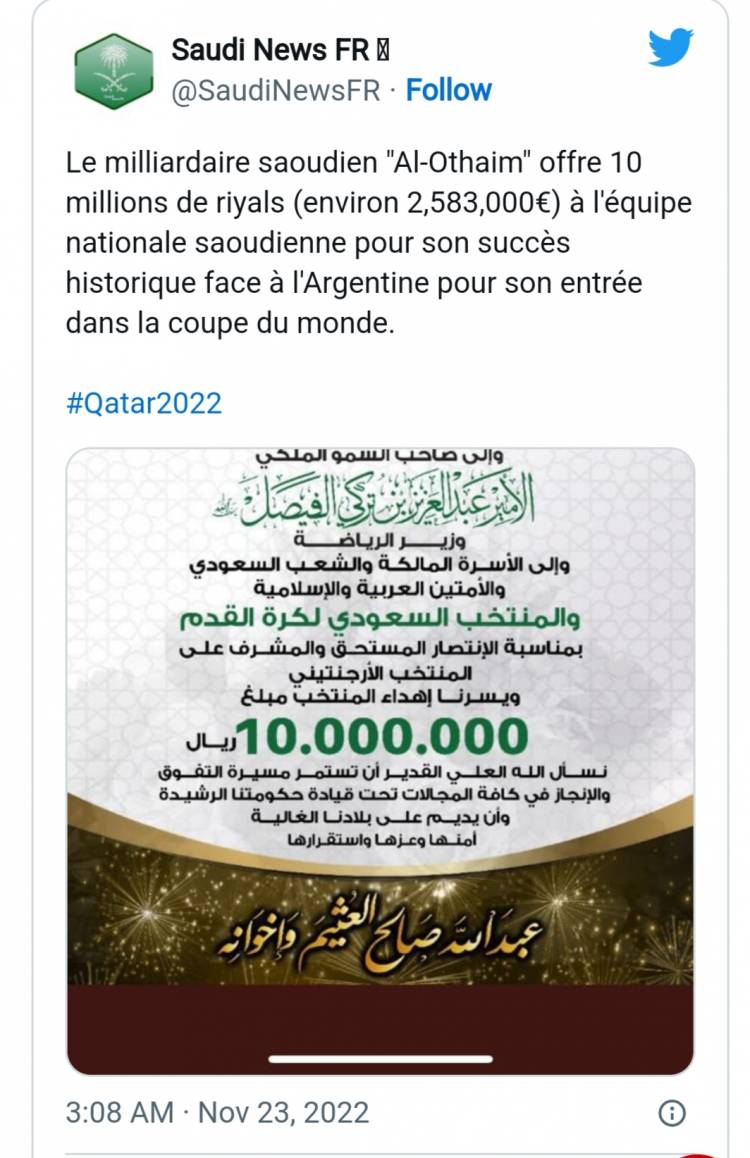The width and height of the screenshot is (750, 1158).
Task: Follow the SaudiNewsFR account
Action: click(448, 90)
